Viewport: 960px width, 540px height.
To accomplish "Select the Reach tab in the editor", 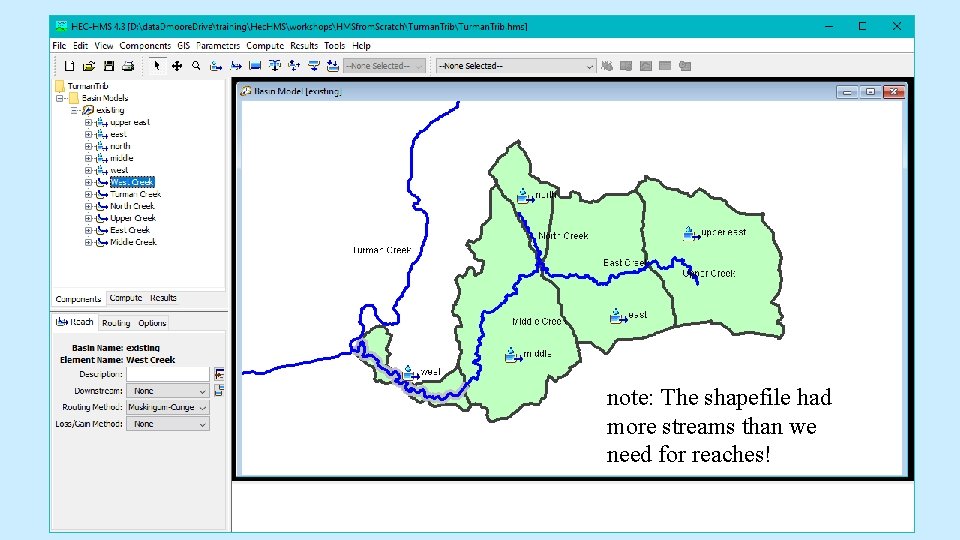I will [75, 322].
